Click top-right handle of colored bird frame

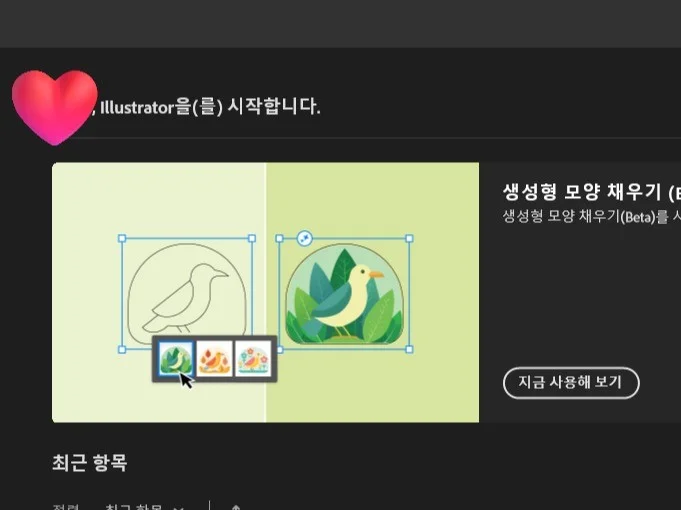[x=409, y=238]
